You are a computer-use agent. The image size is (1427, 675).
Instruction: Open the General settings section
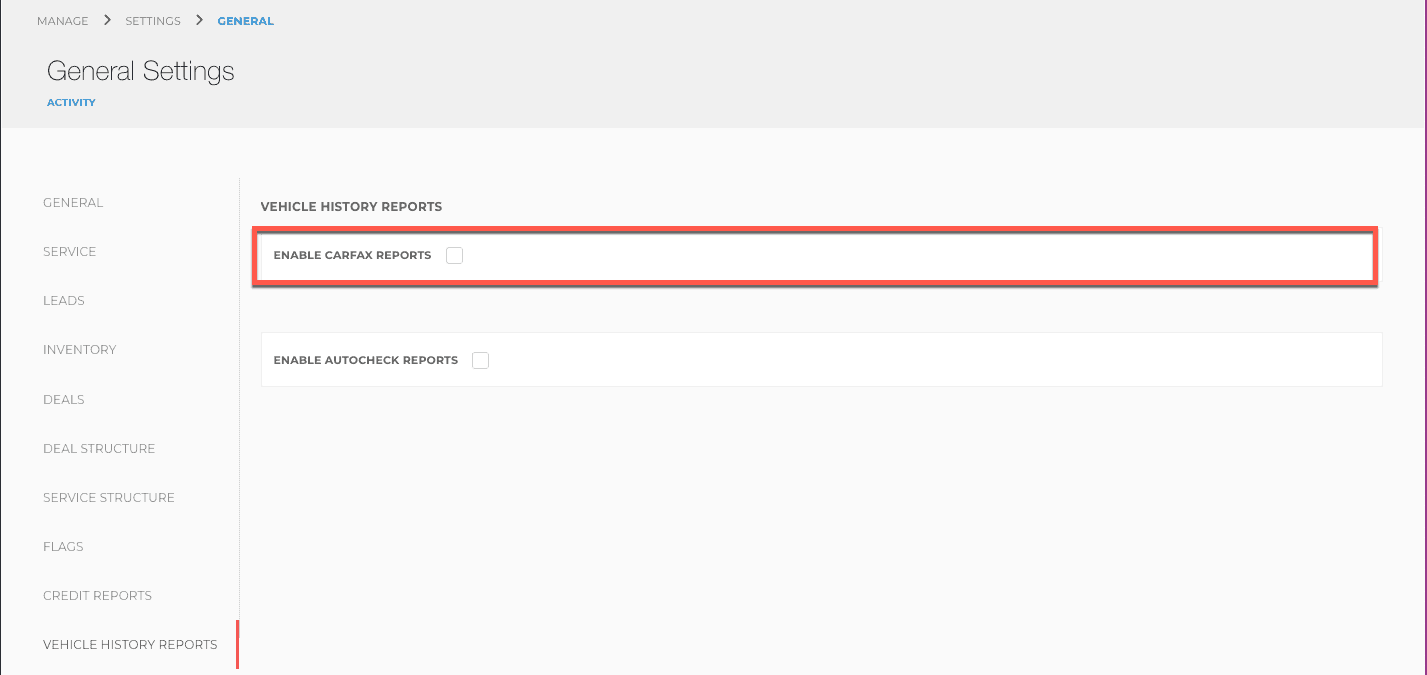coord(73,203)
